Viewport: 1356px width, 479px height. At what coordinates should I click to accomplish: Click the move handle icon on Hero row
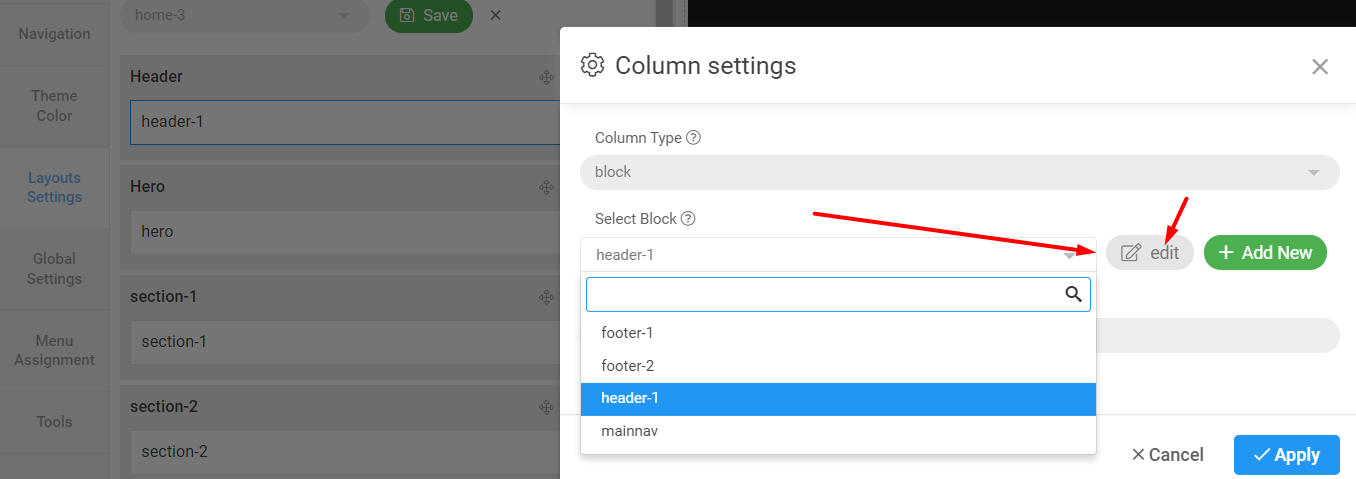coord(547,187)
